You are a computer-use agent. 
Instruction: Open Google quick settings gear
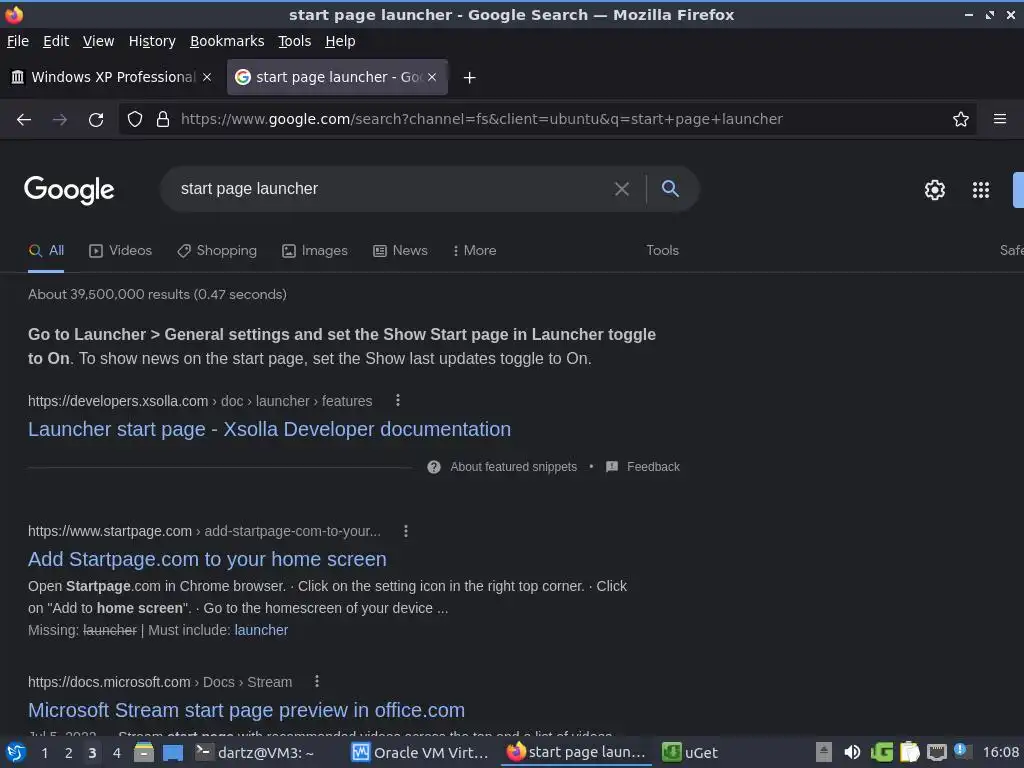pyautogui.click(x=935, y=189)
